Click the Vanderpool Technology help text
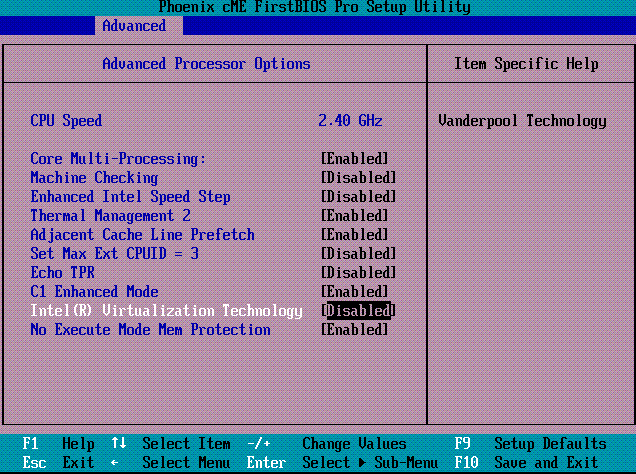The width and height of the screenshot is (636, 474). point(522,121)
